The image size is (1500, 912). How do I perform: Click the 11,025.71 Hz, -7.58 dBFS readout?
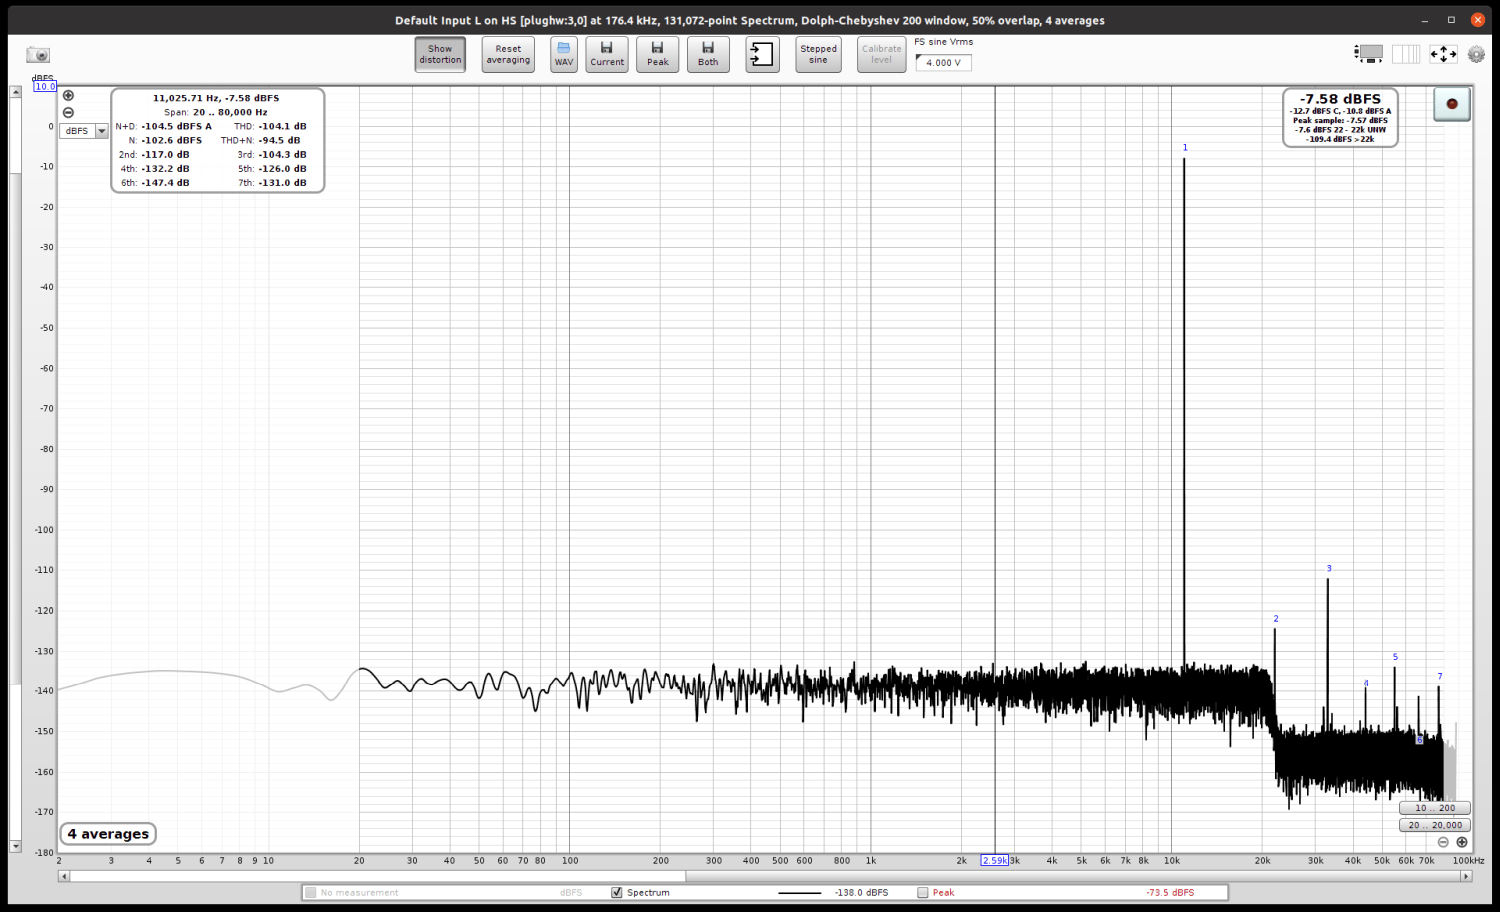216,98
